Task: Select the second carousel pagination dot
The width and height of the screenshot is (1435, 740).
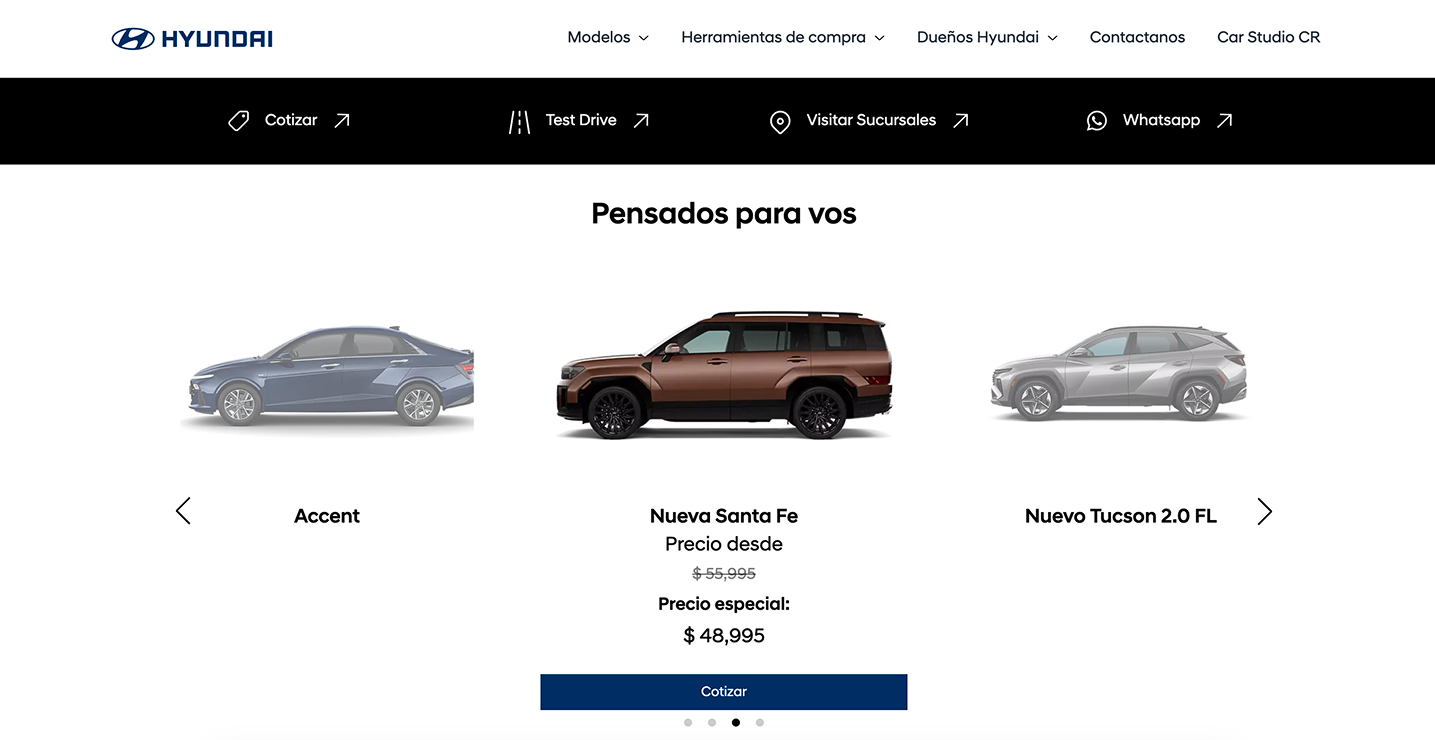Action: point(712,722)
